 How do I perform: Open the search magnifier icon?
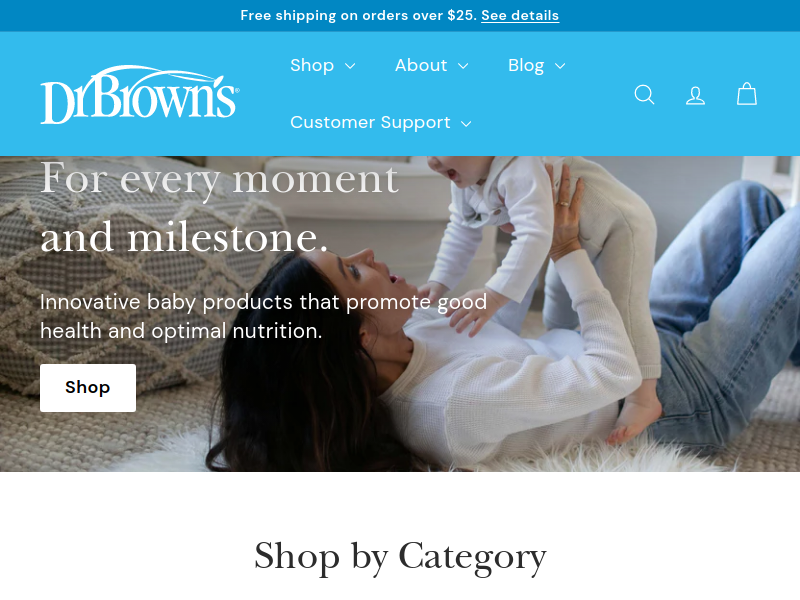point(644,94)
